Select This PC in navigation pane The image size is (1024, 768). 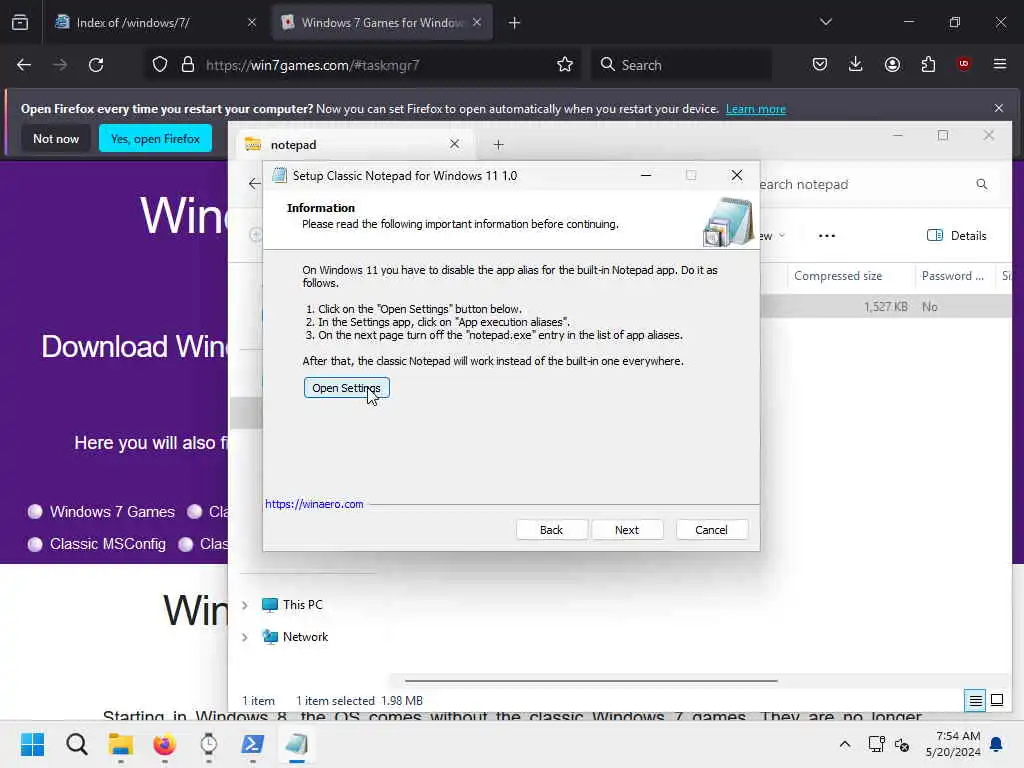pyautogui.click(x=292, y=605)
